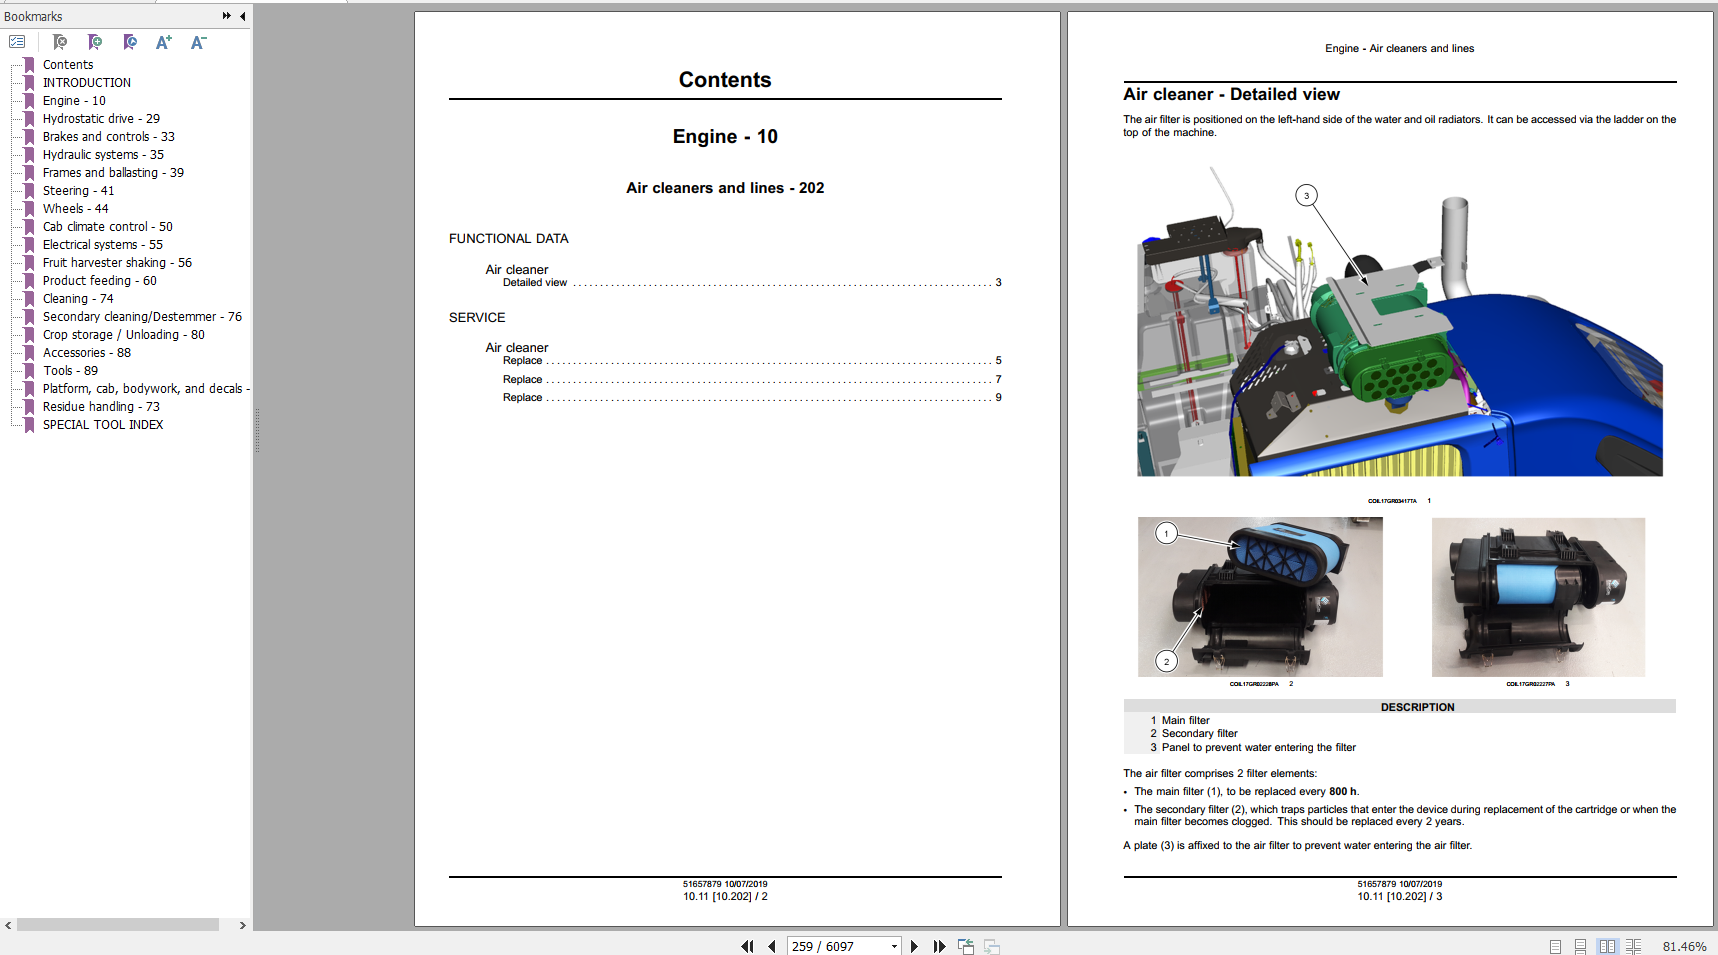The width and height of the screenshot is (1718, 955).
Task: Decrease bookmark text size with A- icon
Action: pyautogui.click(x=198, y=42)
